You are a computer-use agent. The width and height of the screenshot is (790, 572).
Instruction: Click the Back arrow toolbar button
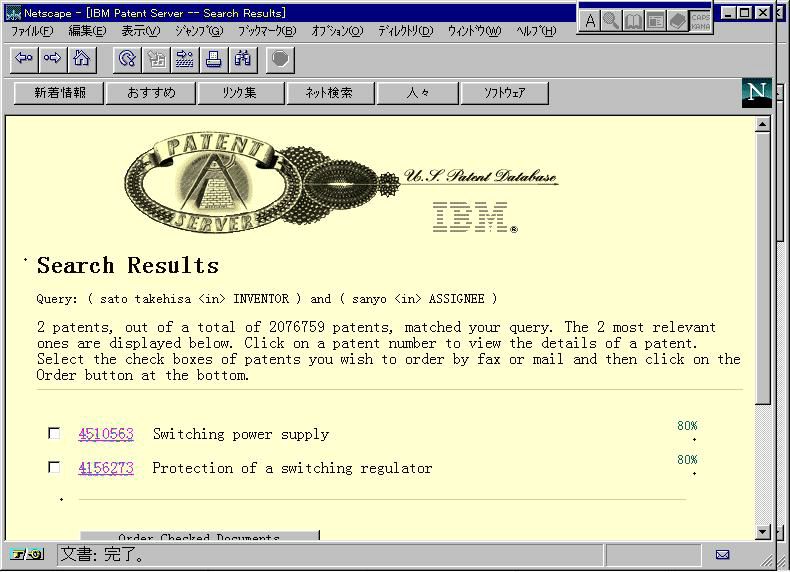tap(24, 59)
